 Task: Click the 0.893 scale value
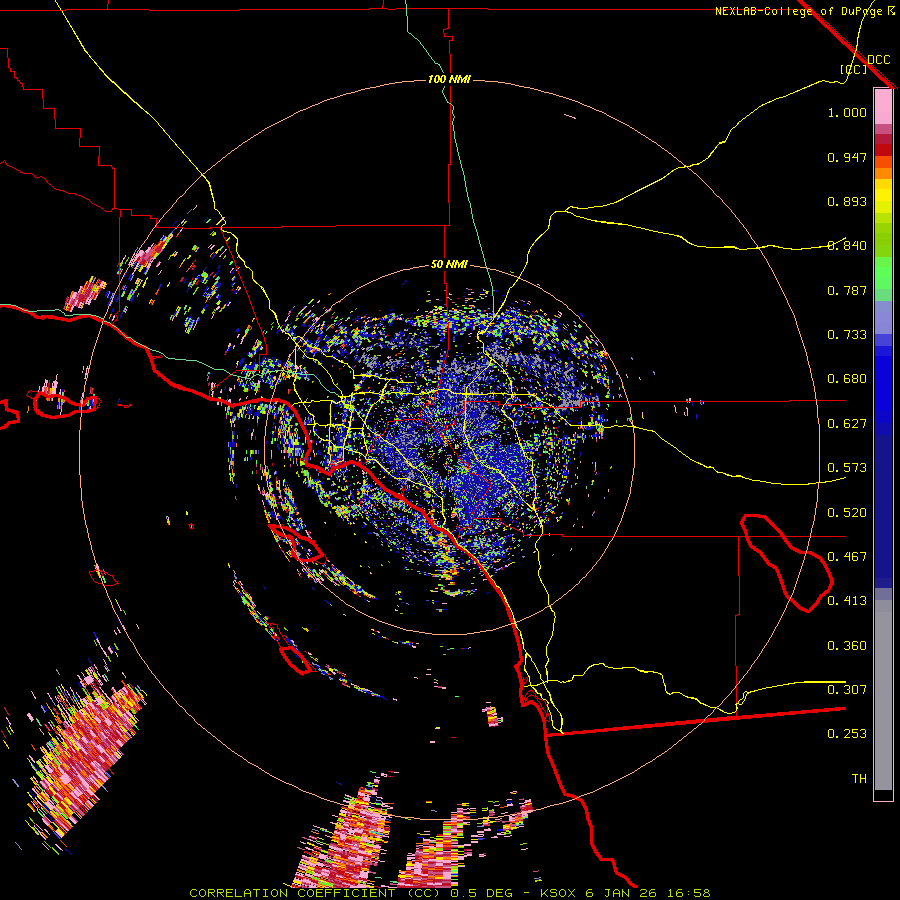pyautogui.click(x=847, y=201)
